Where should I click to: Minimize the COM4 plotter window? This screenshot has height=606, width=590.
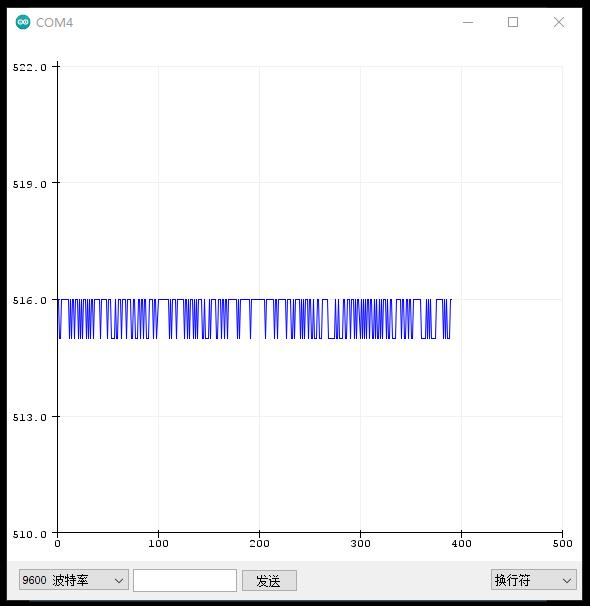click(x=468, y=22)
